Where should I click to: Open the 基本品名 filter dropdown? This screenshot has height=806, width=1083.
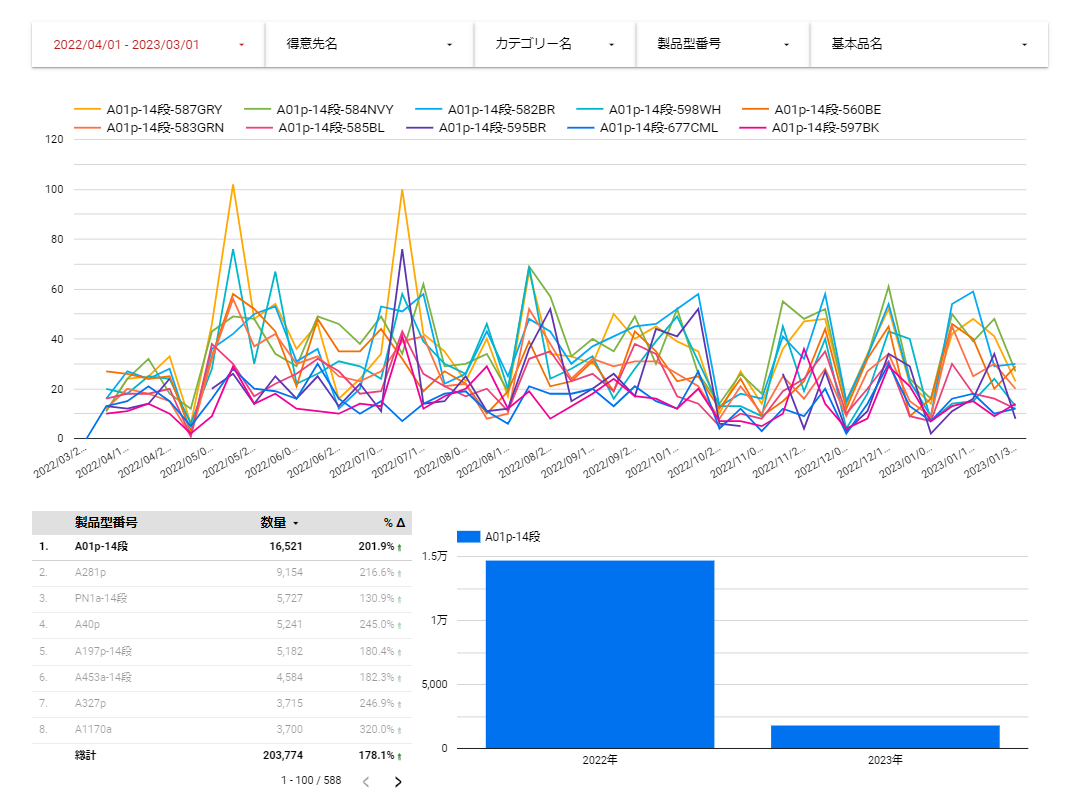[x=929, y=45]
